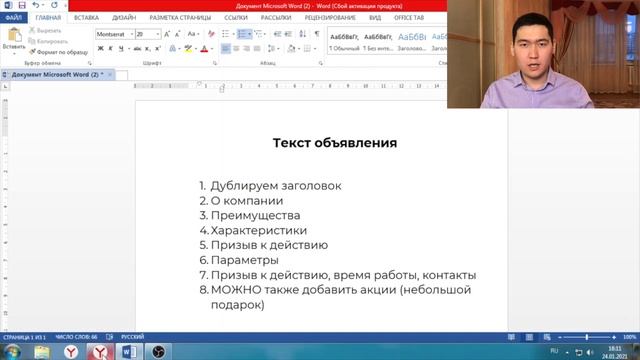Apply the Без интервала style
This screenshot has height=360, width=640.
point(378,41)
